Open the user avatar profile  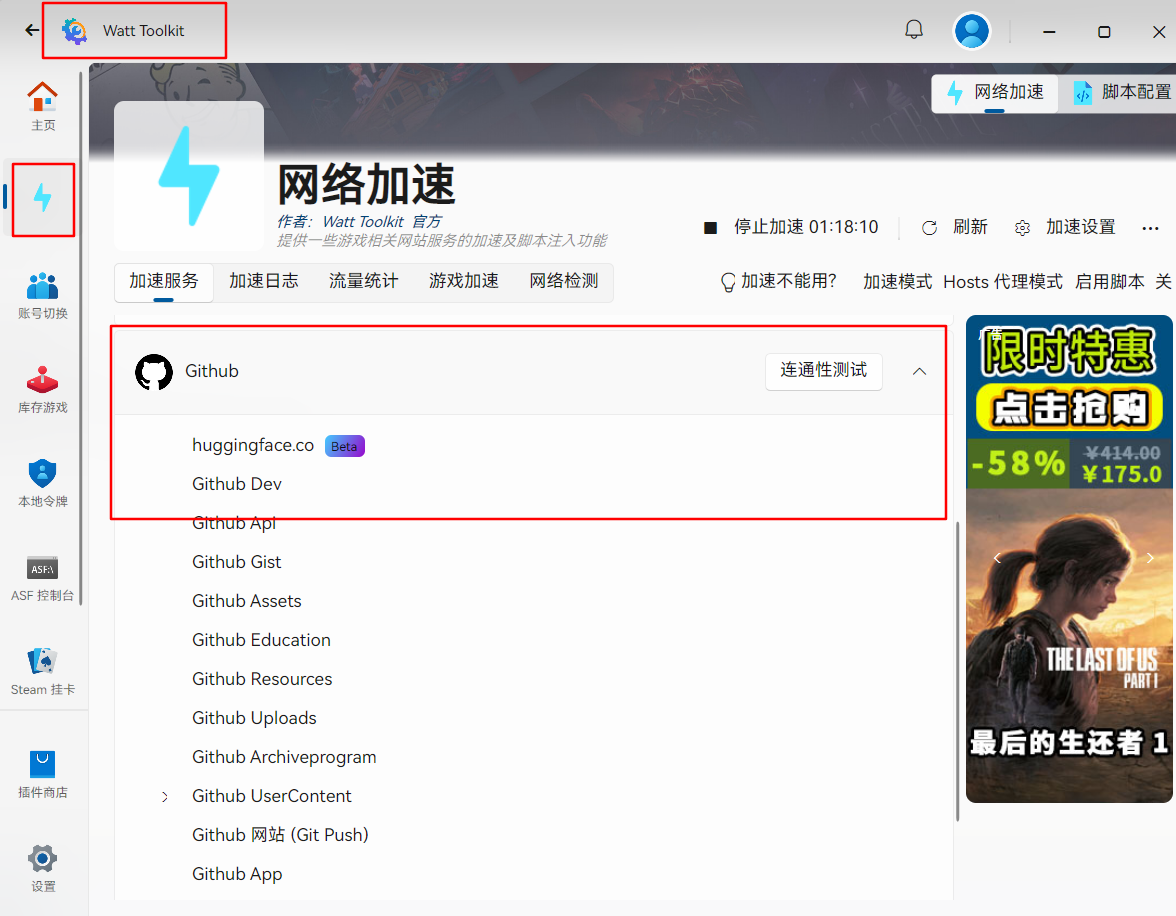pyautogui.click(x=971, y=32)
